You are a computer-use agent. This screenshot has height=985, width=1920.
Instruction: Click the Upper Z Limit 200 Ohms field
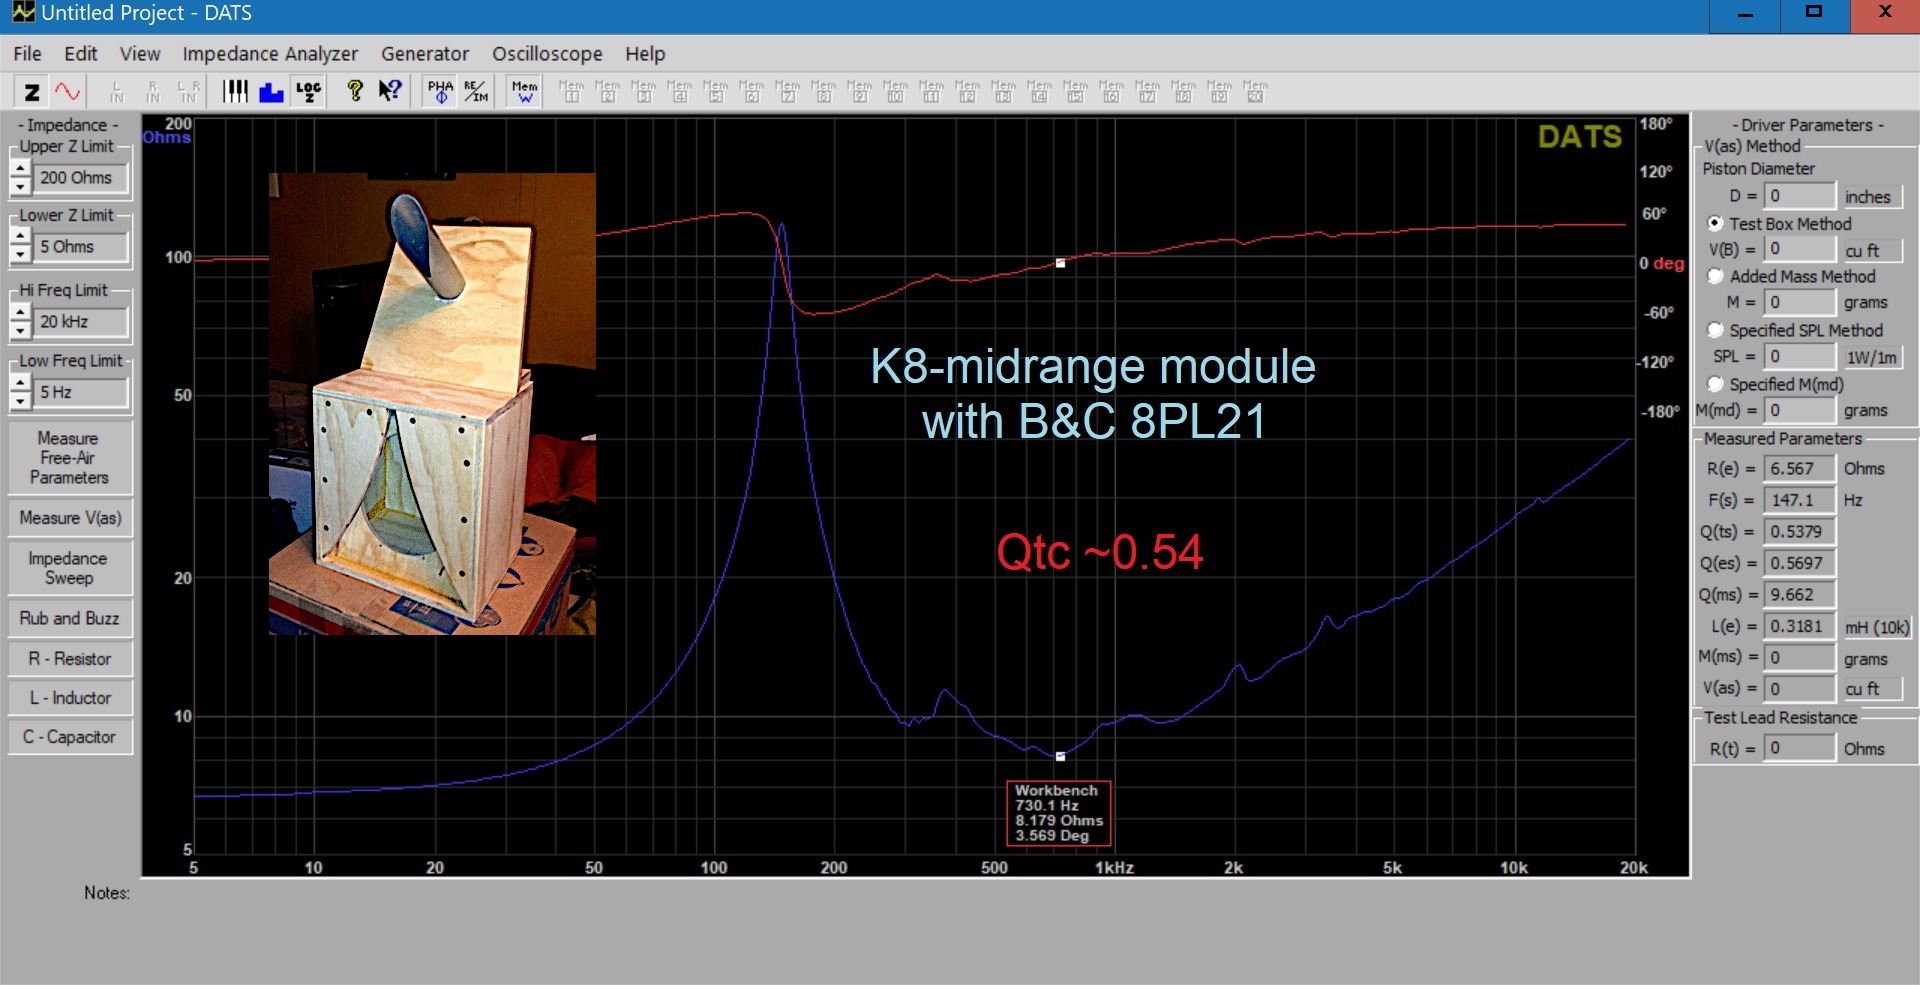pos(83,178)
